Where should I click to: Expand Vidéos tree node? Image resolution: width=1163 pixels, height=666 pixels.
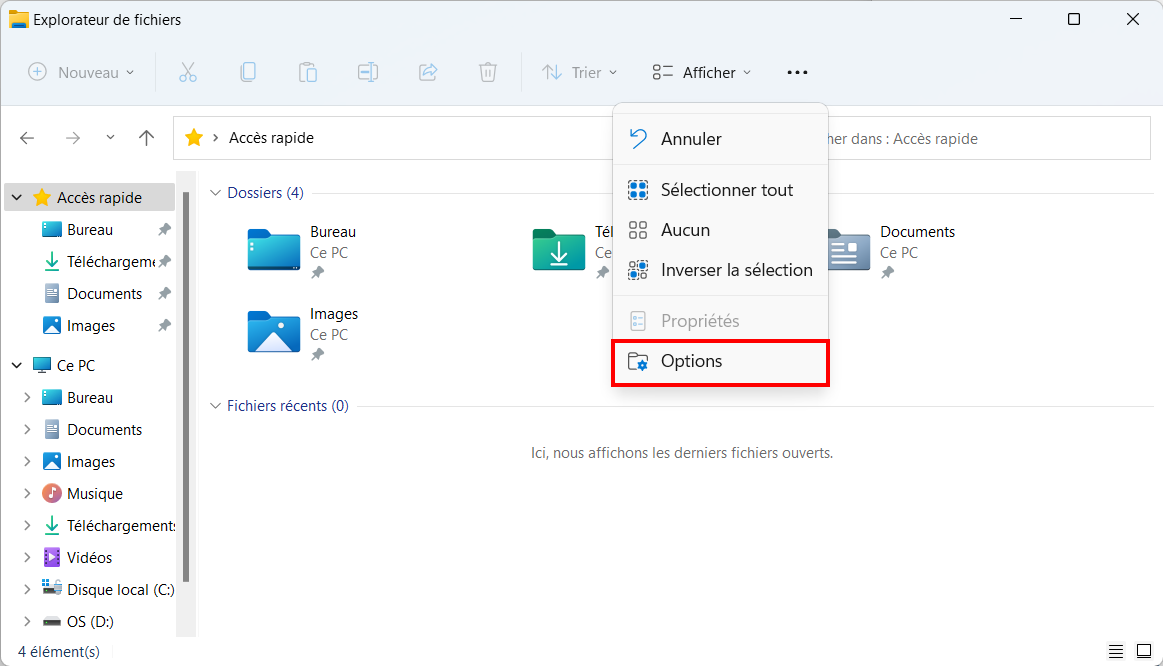(x=27, y=557)
